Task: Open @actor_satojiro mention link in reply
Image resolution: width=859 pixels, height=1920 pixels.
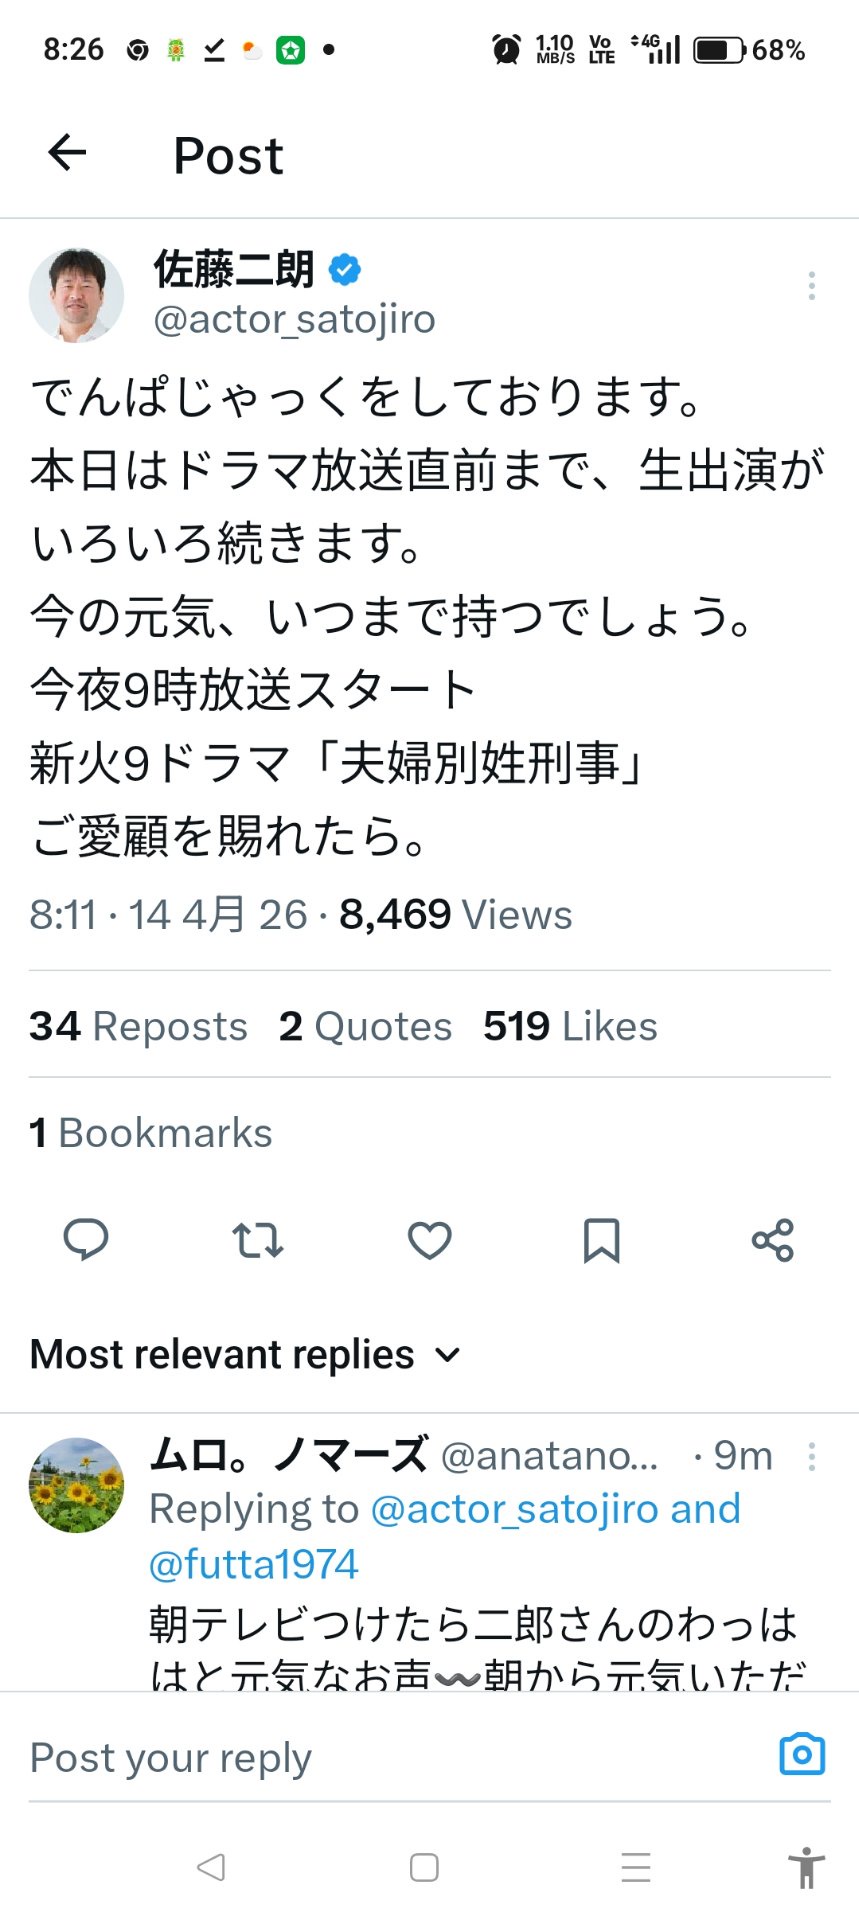Action: [515, 1509]
